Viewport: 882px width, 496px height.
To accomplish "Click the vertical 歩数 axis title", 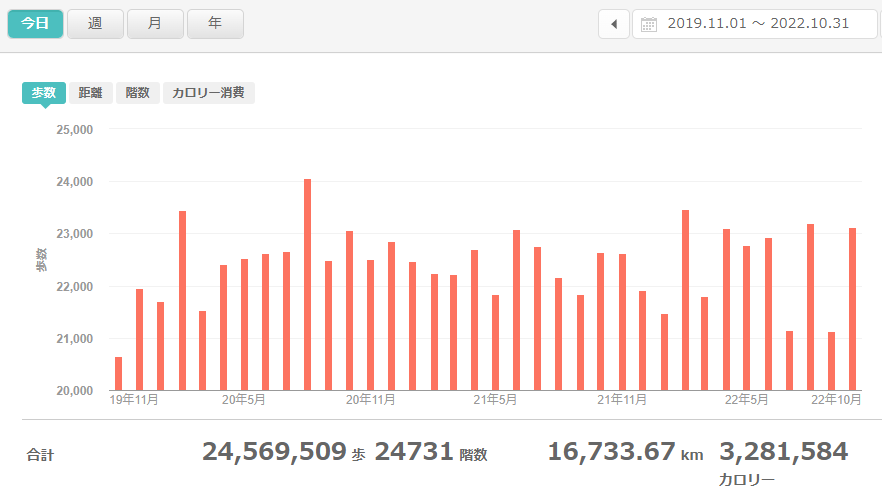I will tap(42, 260).
